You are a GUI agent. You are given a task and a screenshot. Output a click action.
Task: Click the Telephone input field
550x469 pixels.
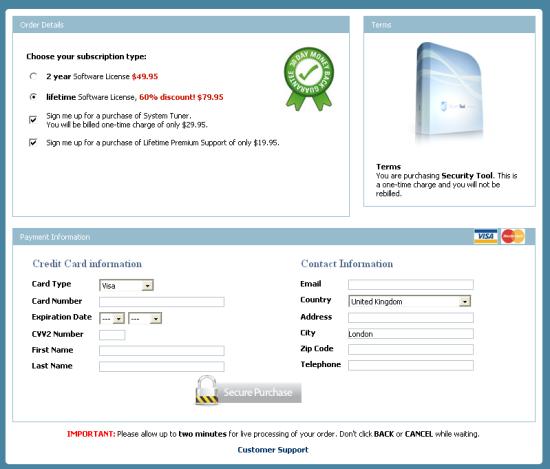click(411, 365)
